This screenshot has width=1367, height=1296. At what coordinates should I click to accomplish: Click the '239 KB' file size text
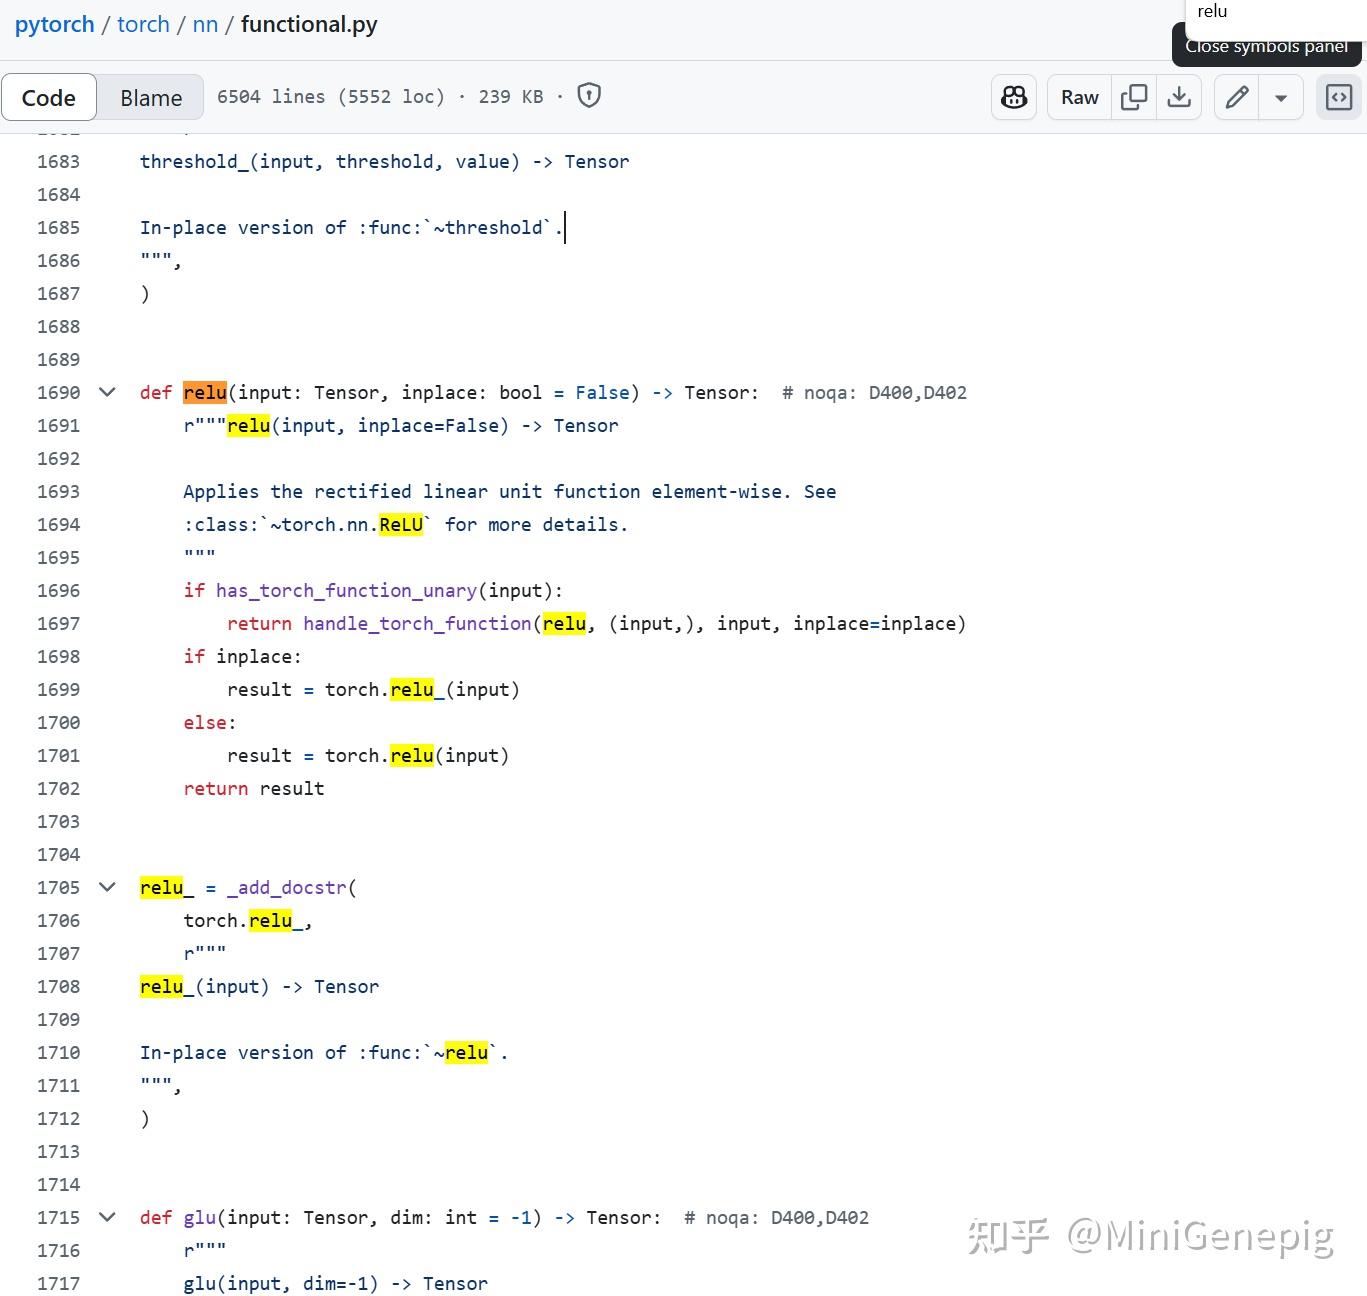(x=511, y=96)
